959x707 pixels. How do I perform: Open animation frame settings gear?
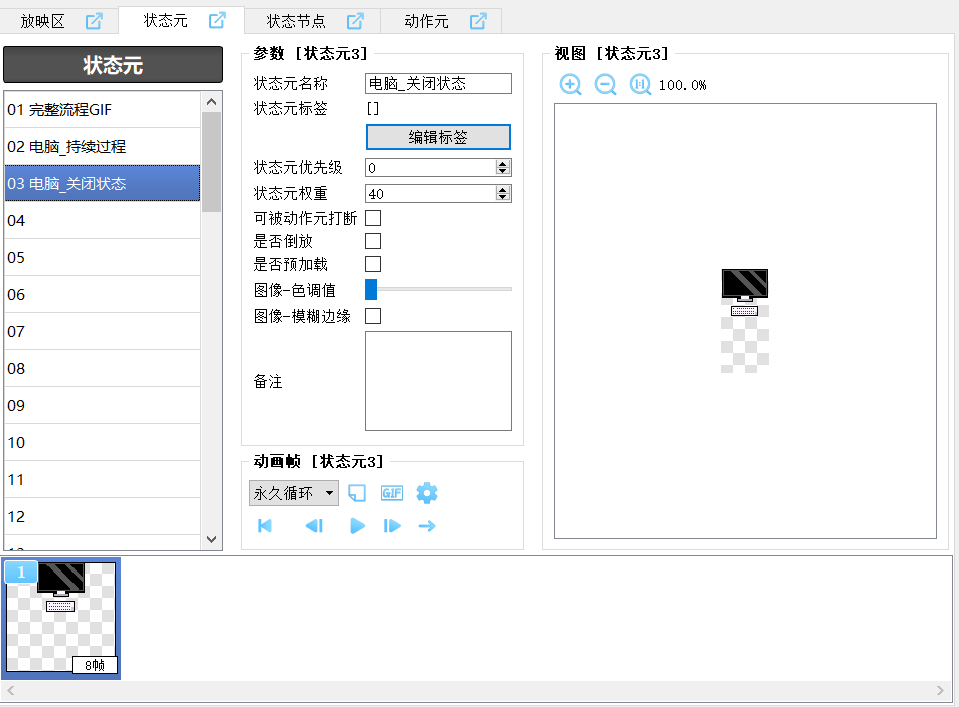[x=427, y=493]
